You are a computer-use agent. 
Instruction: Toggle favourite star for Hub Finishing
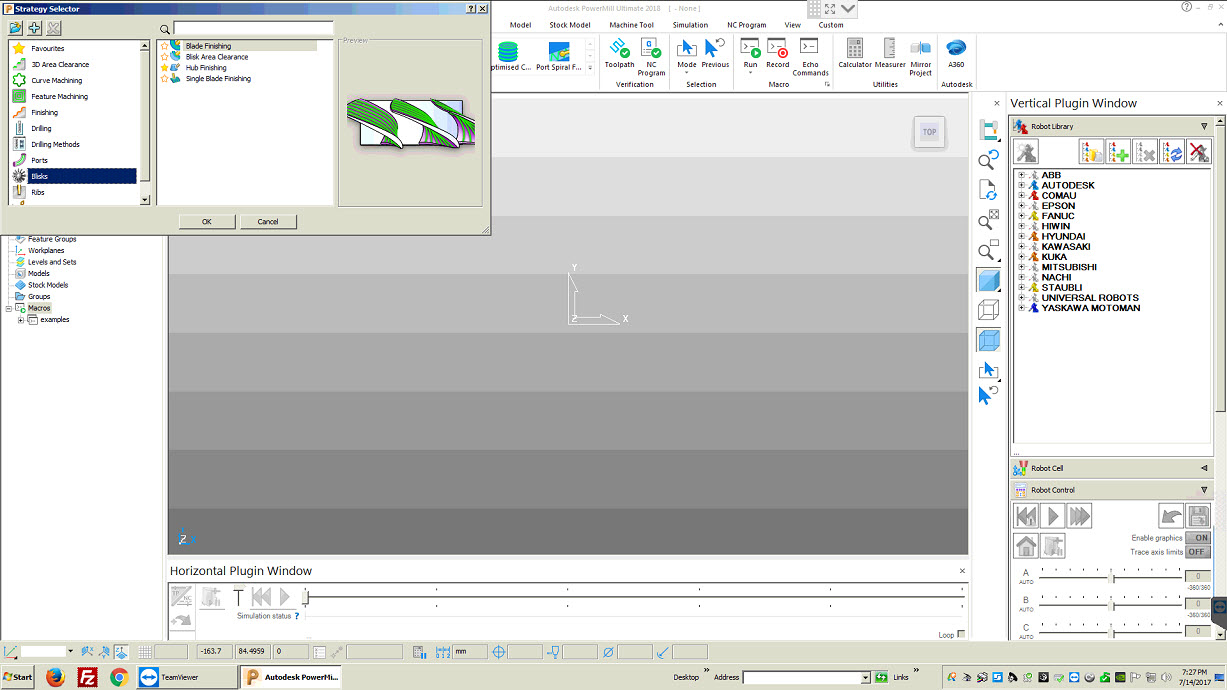(x=164, y=68)
